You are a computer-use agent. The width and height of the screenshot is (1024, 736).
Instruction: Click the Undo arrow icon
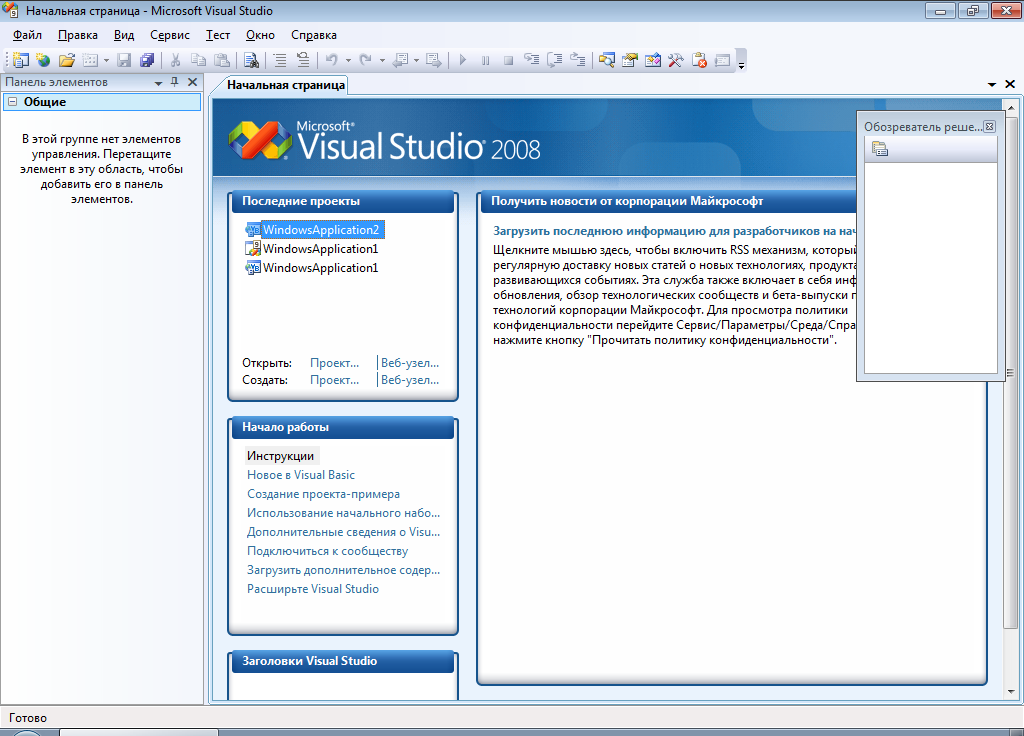click(x=332, y=60)
